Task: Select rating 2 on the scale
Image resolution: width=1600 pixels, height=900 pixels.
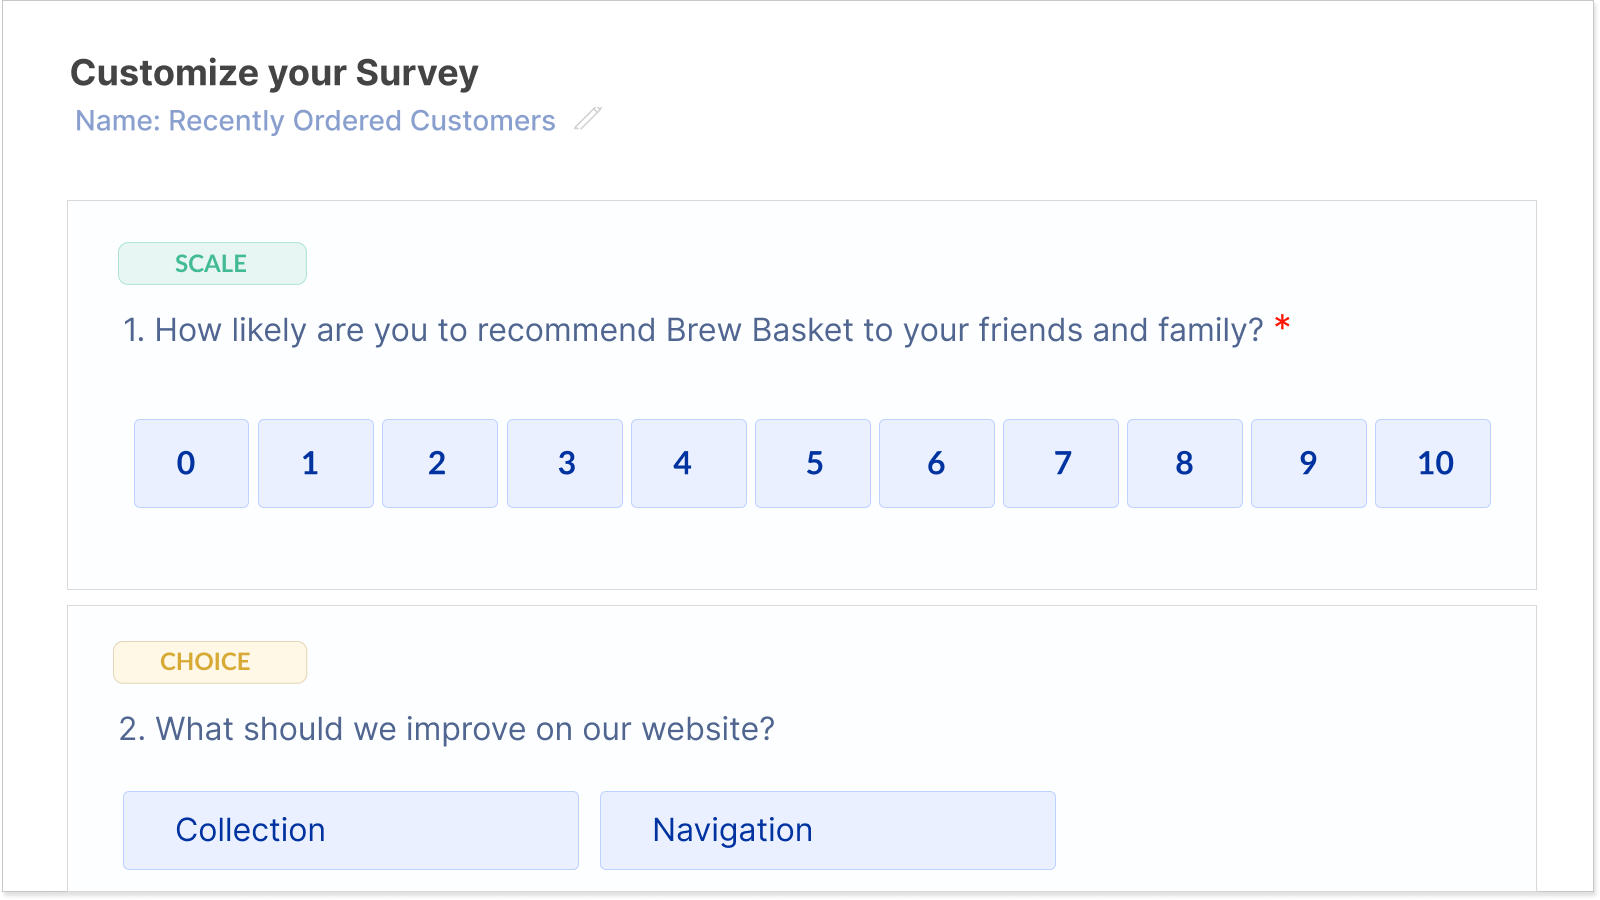Action: pos(439,463)
